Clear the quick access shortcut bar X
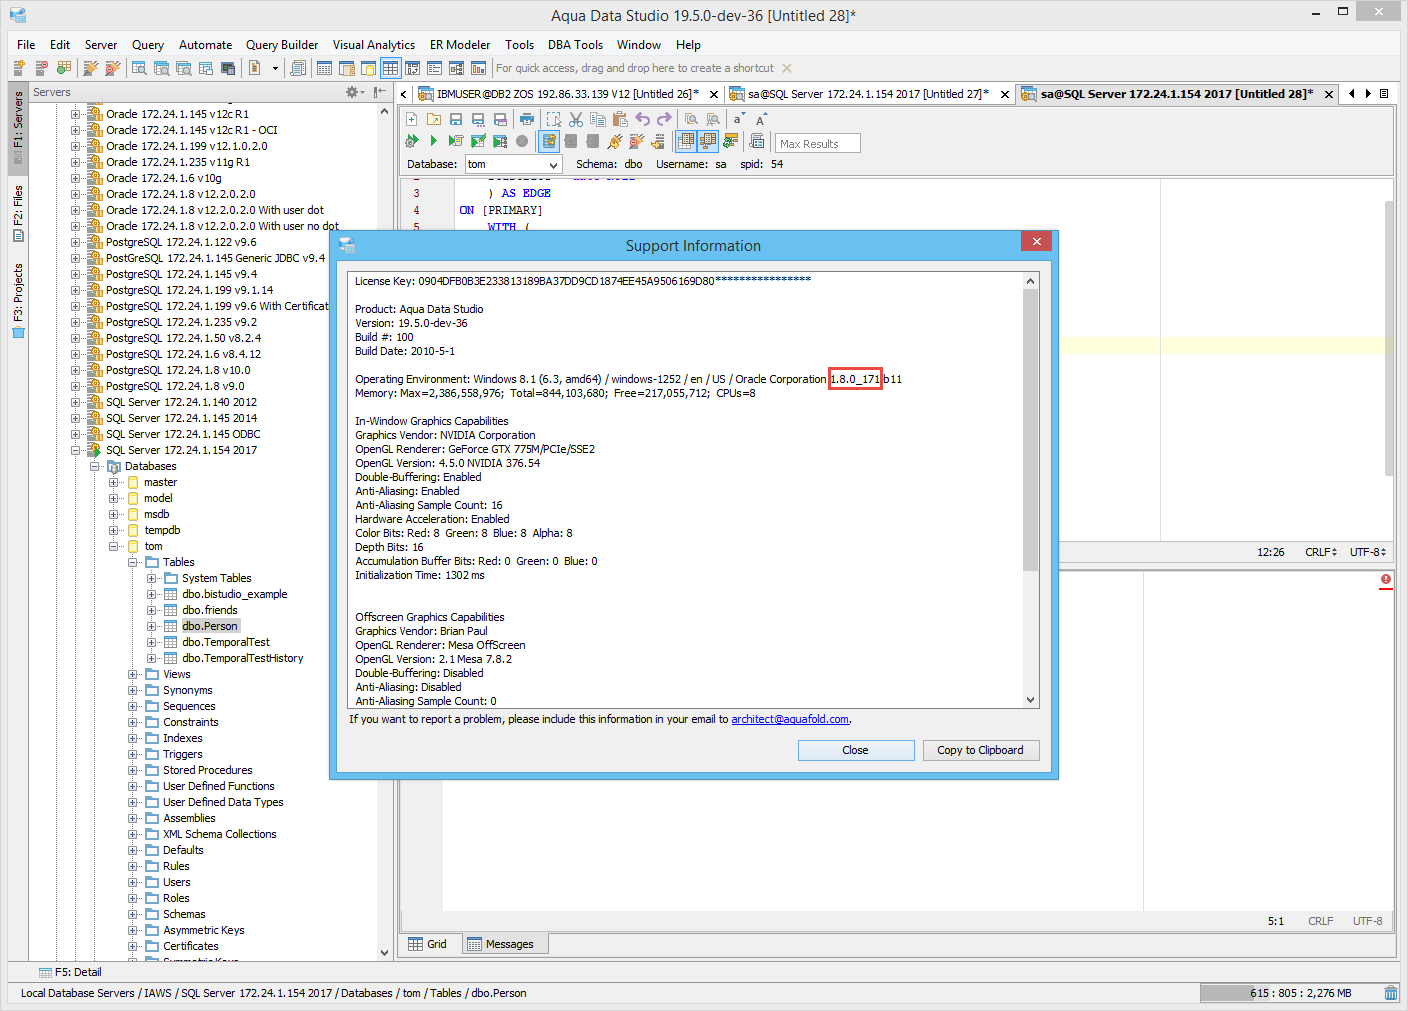 (787, 68)
